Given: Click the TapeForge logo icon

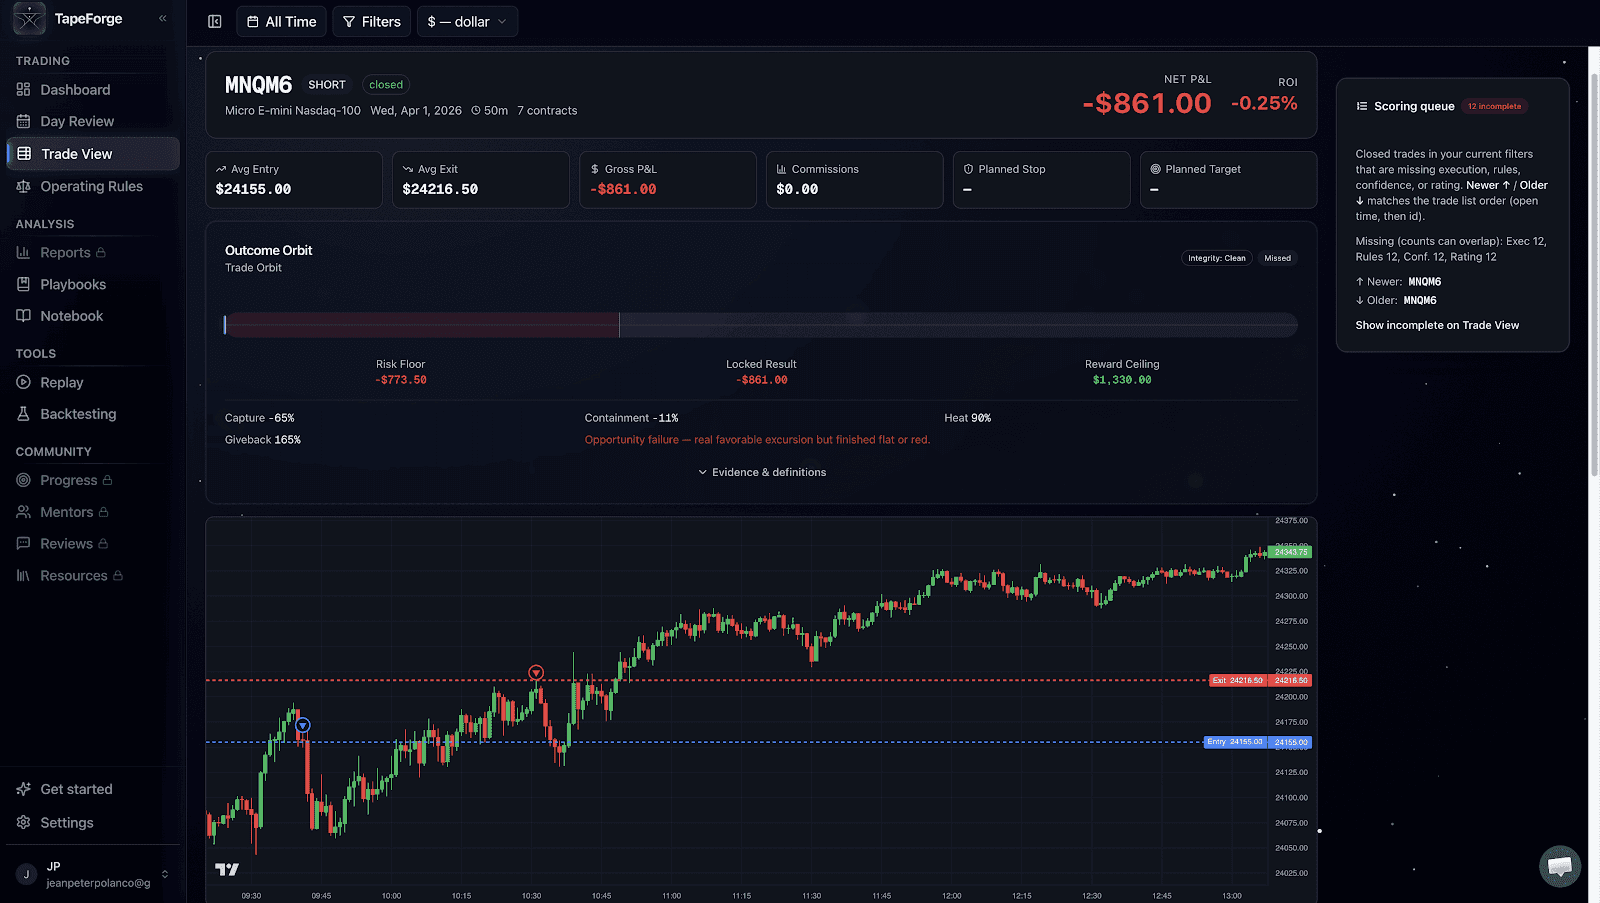Looking at the screenshot, I should (x=29, y=18).
